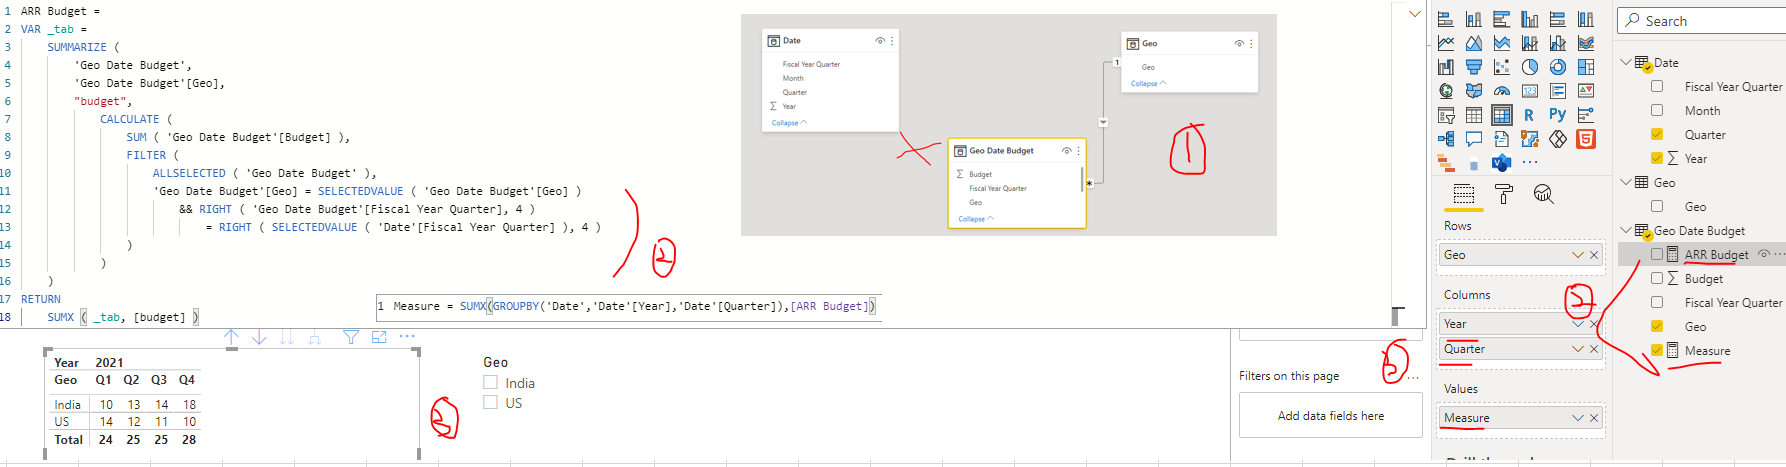Check the India slicer checkbox

[x=490, y=383]
